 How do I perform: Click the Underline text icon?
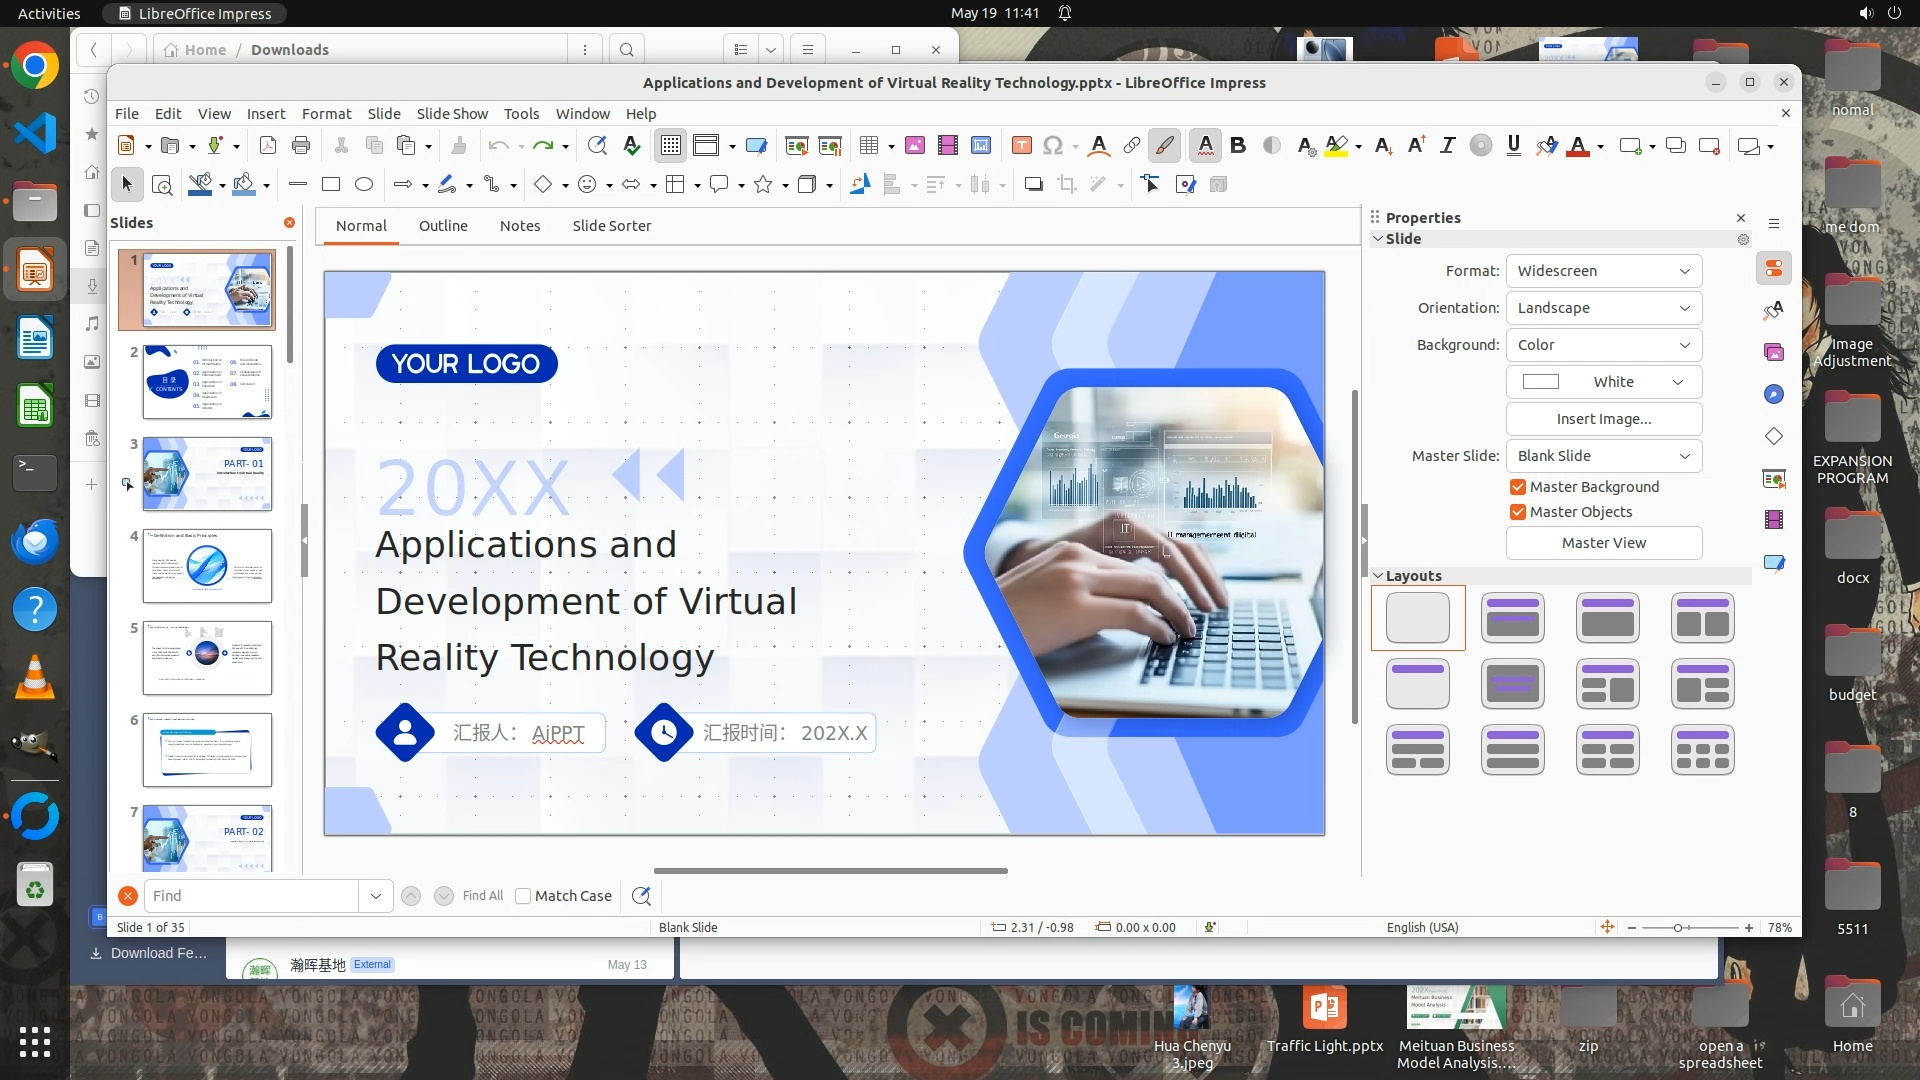tap(1513, 146)
